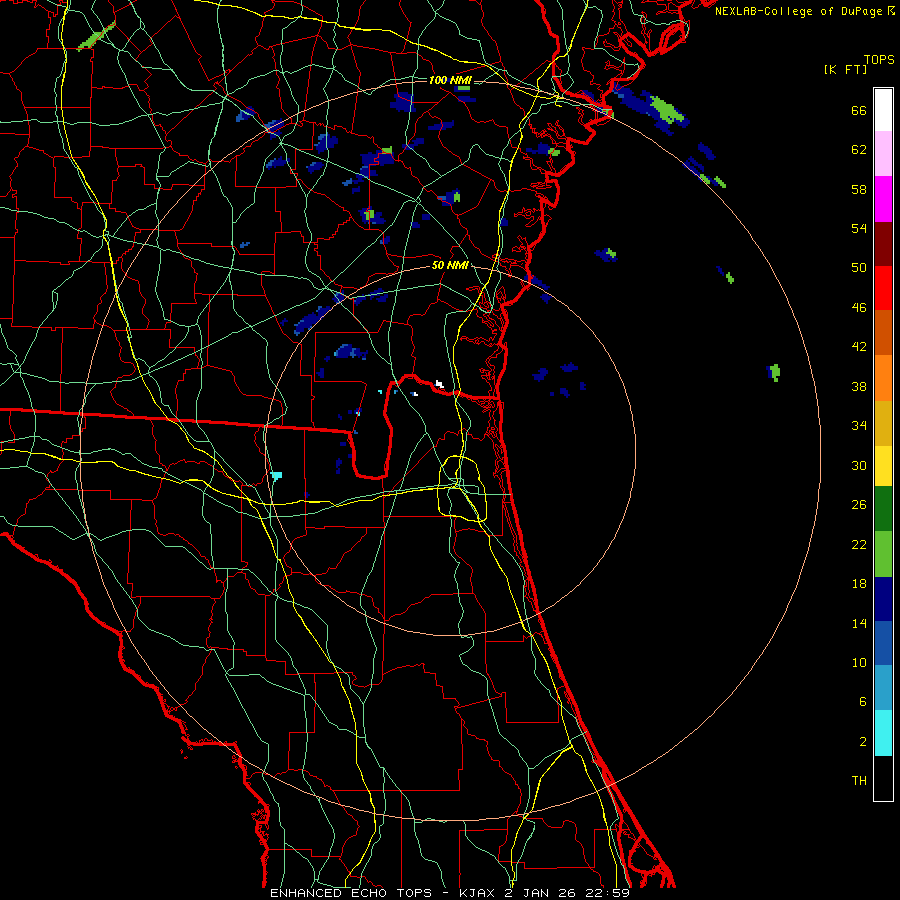Click the 100 NMI range ring label
900x900 pixels.
point(450,80)
